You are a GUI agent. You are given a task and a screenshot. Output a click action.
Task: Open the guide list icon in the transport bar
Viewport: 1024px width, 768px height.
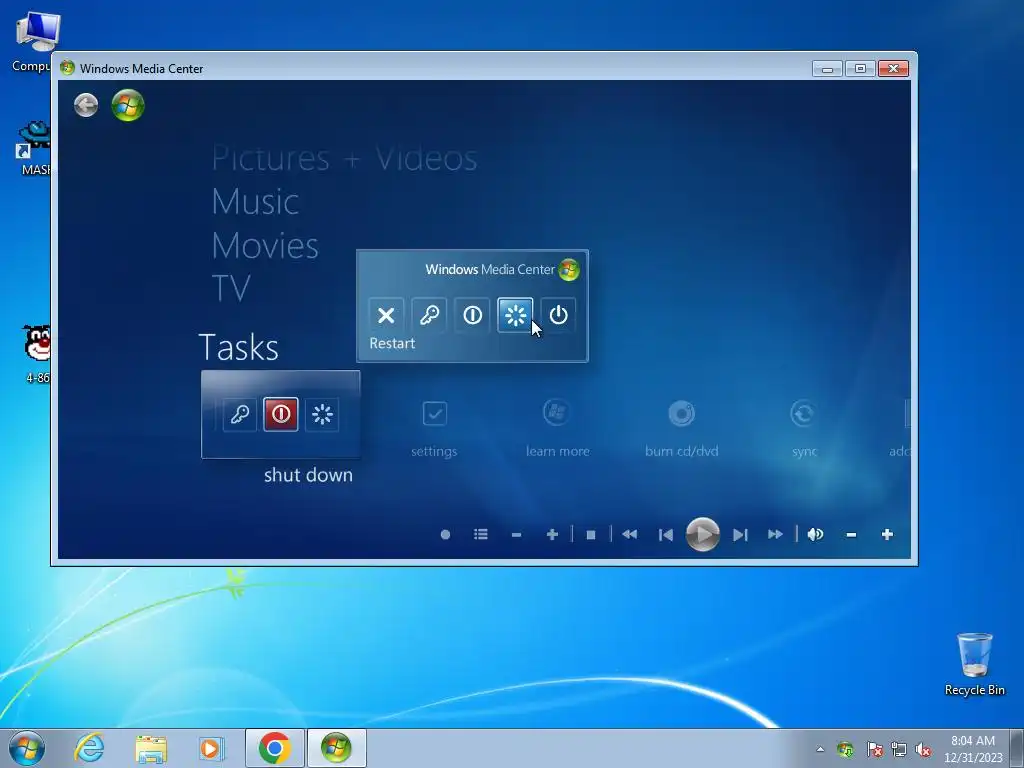(x=481, y=535)
